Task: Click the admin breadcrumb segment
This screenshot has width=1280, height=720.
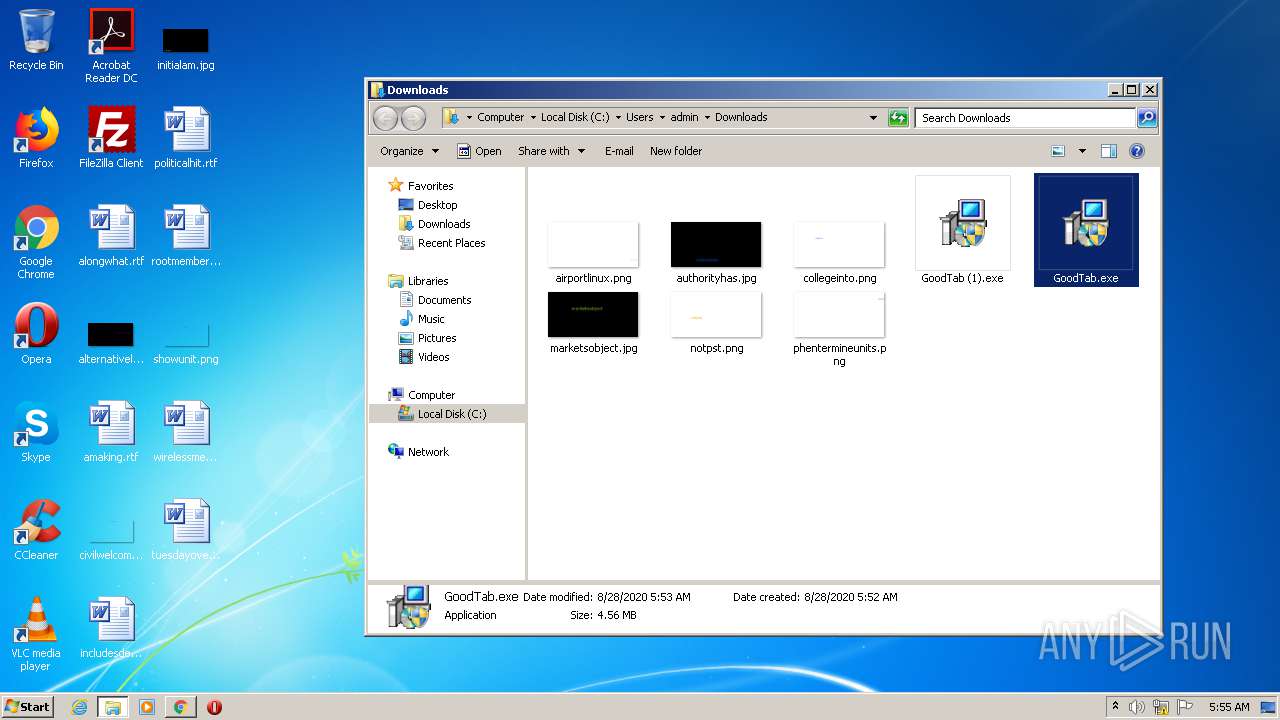Action: (684, 118)
